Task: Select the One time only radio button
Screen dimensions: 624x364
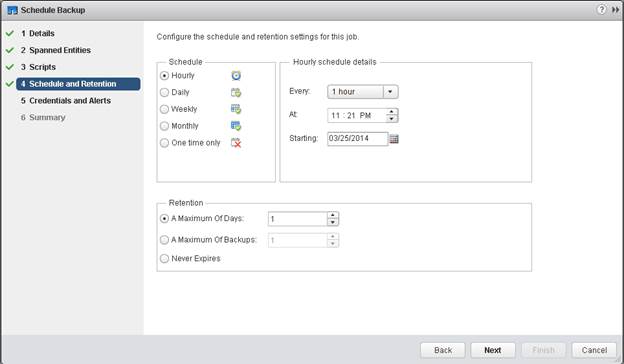Action: 164,143
